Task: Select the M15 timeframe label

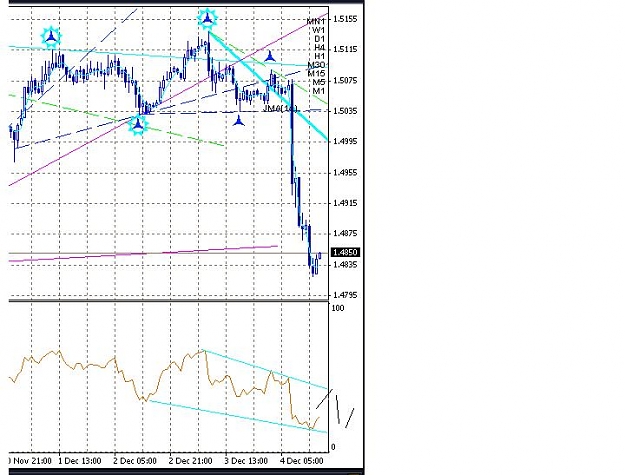Action: pyautogui.click(x=316, y=74)
